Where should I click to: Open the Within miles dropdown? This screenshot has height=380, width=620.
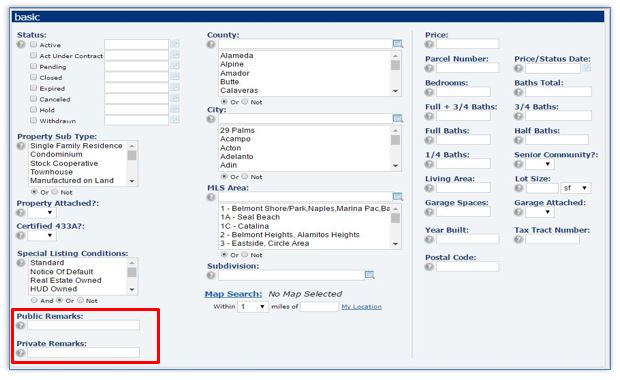pyautogui.click(x=253, y=306)
